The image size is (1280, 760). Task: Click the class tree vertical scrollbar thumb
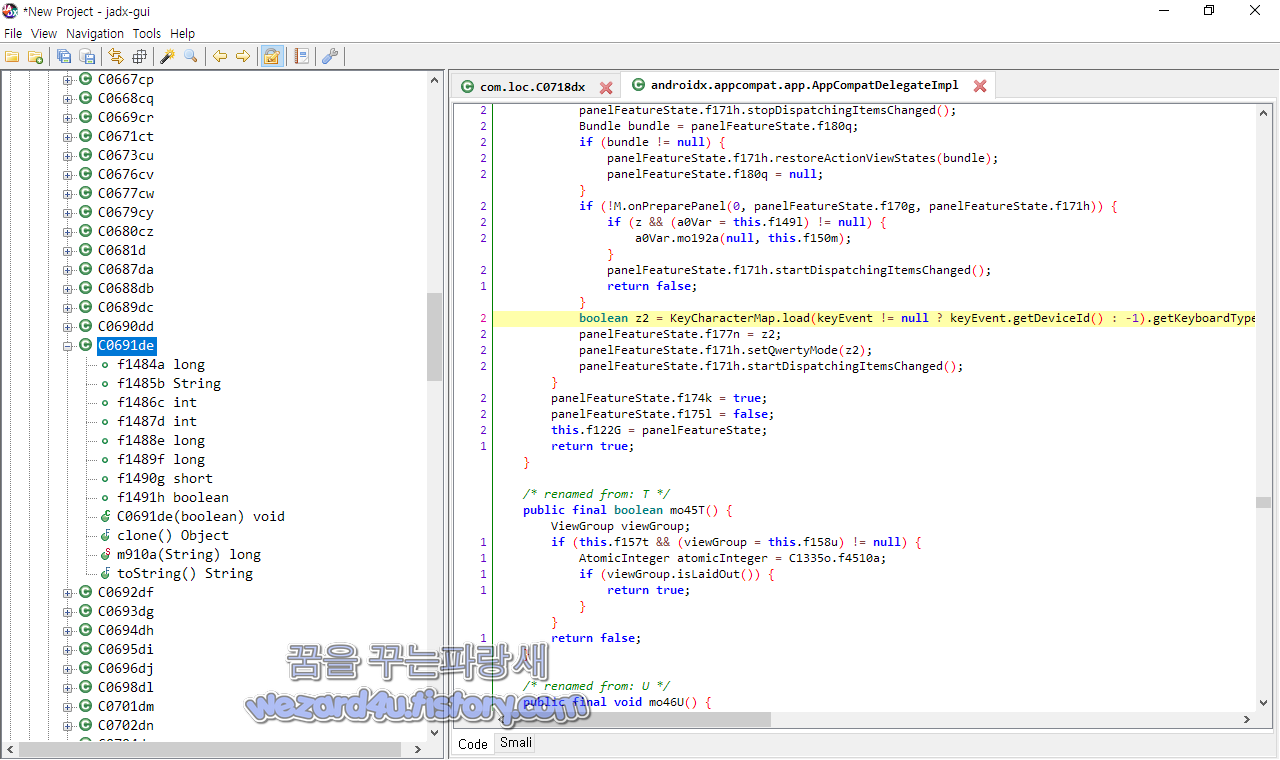pos(434,337)
